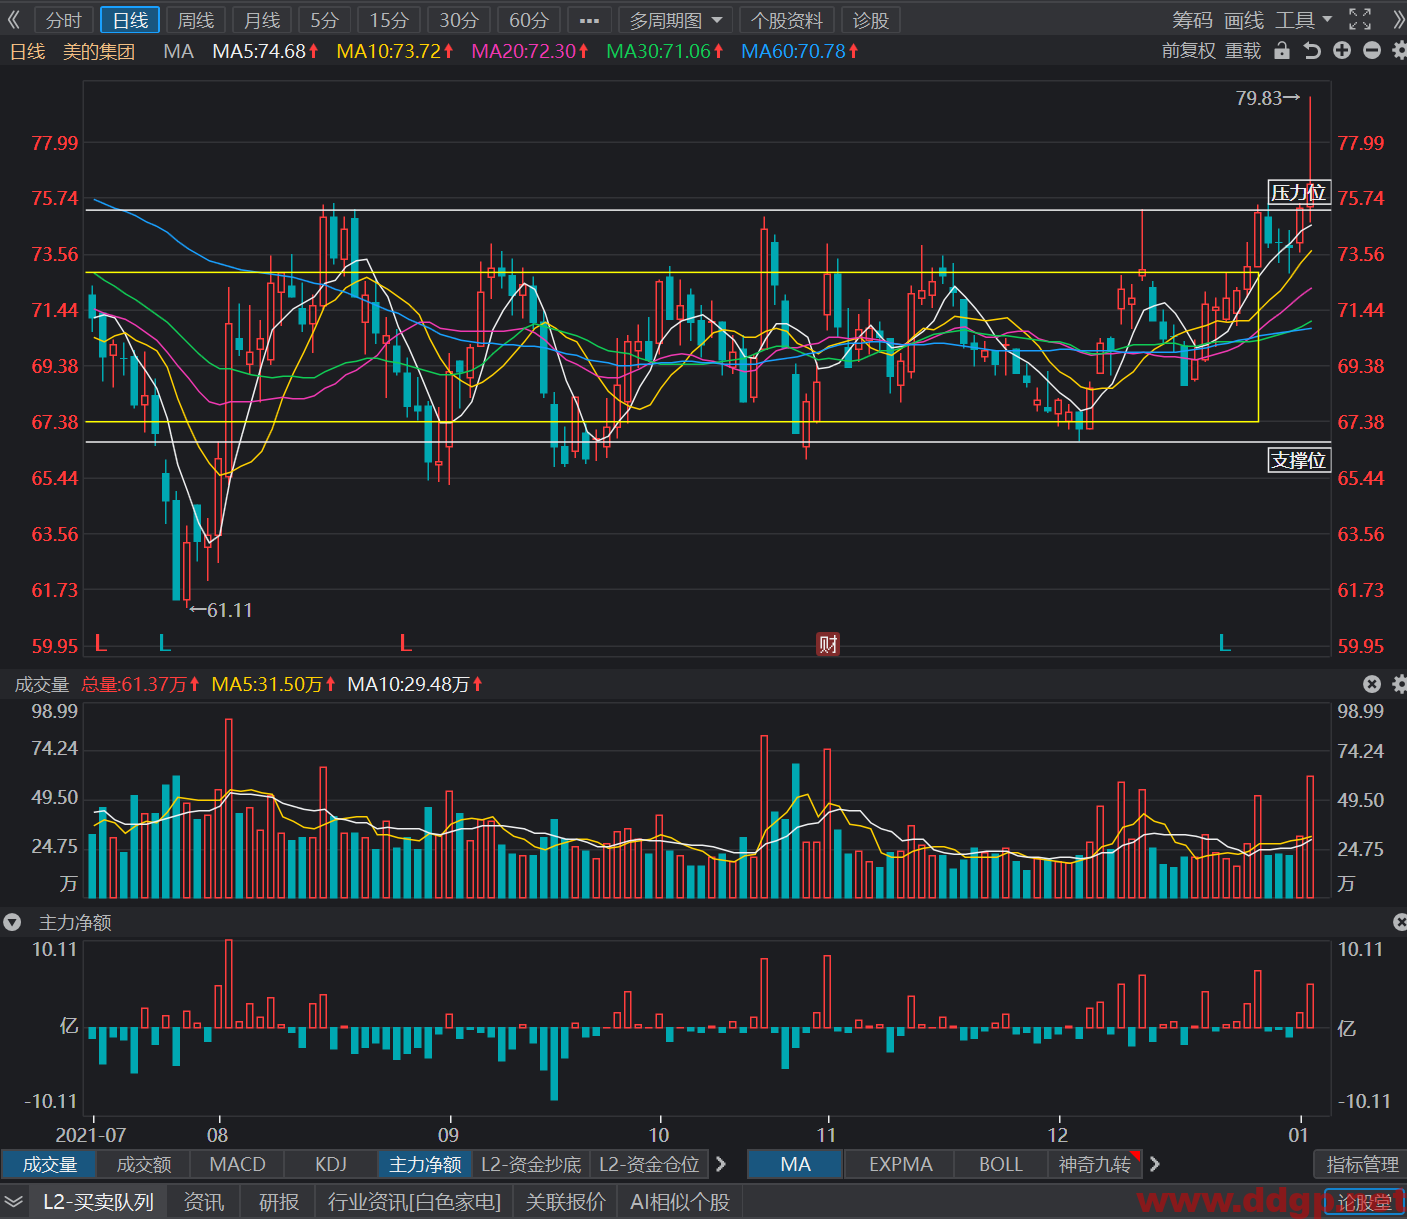Click 支撑位 support label
Image resolution: width=1407 pixels, height=1219 pixels.
pyautogui.click(x=1299, y=460)
